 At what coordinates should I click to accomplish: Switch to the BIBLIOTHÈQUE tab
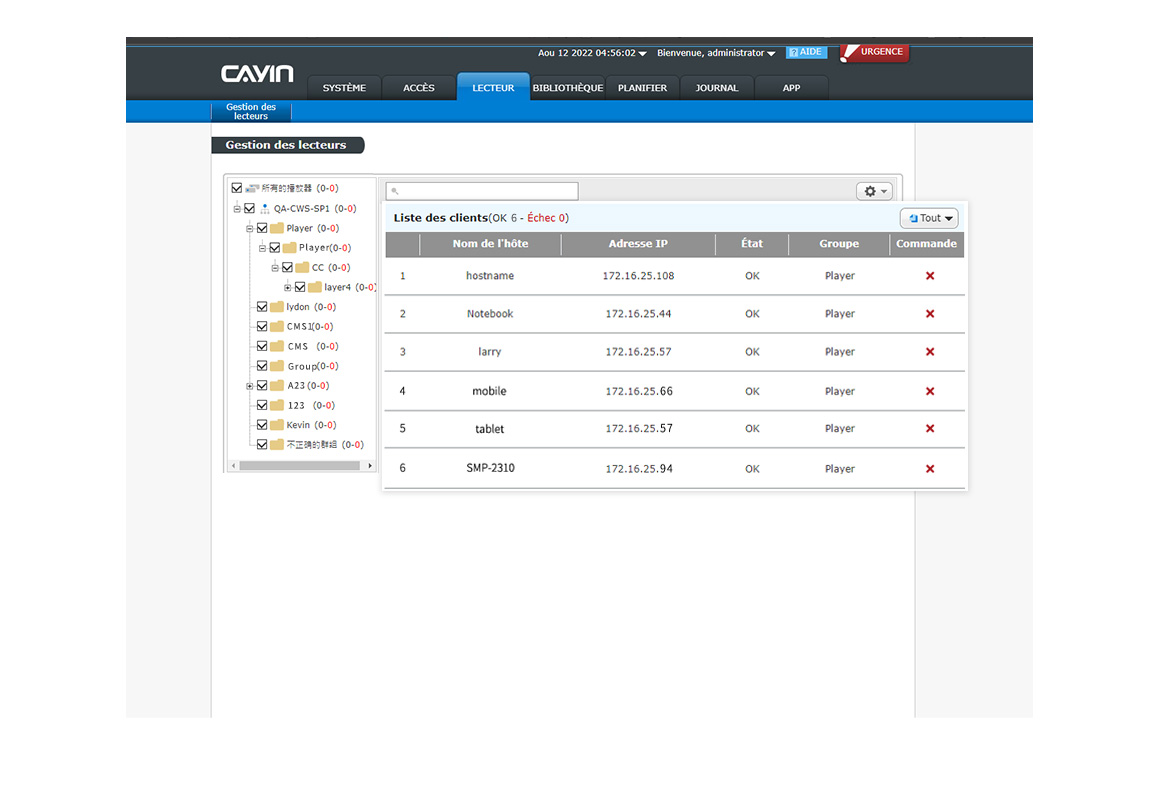(567, 88)
